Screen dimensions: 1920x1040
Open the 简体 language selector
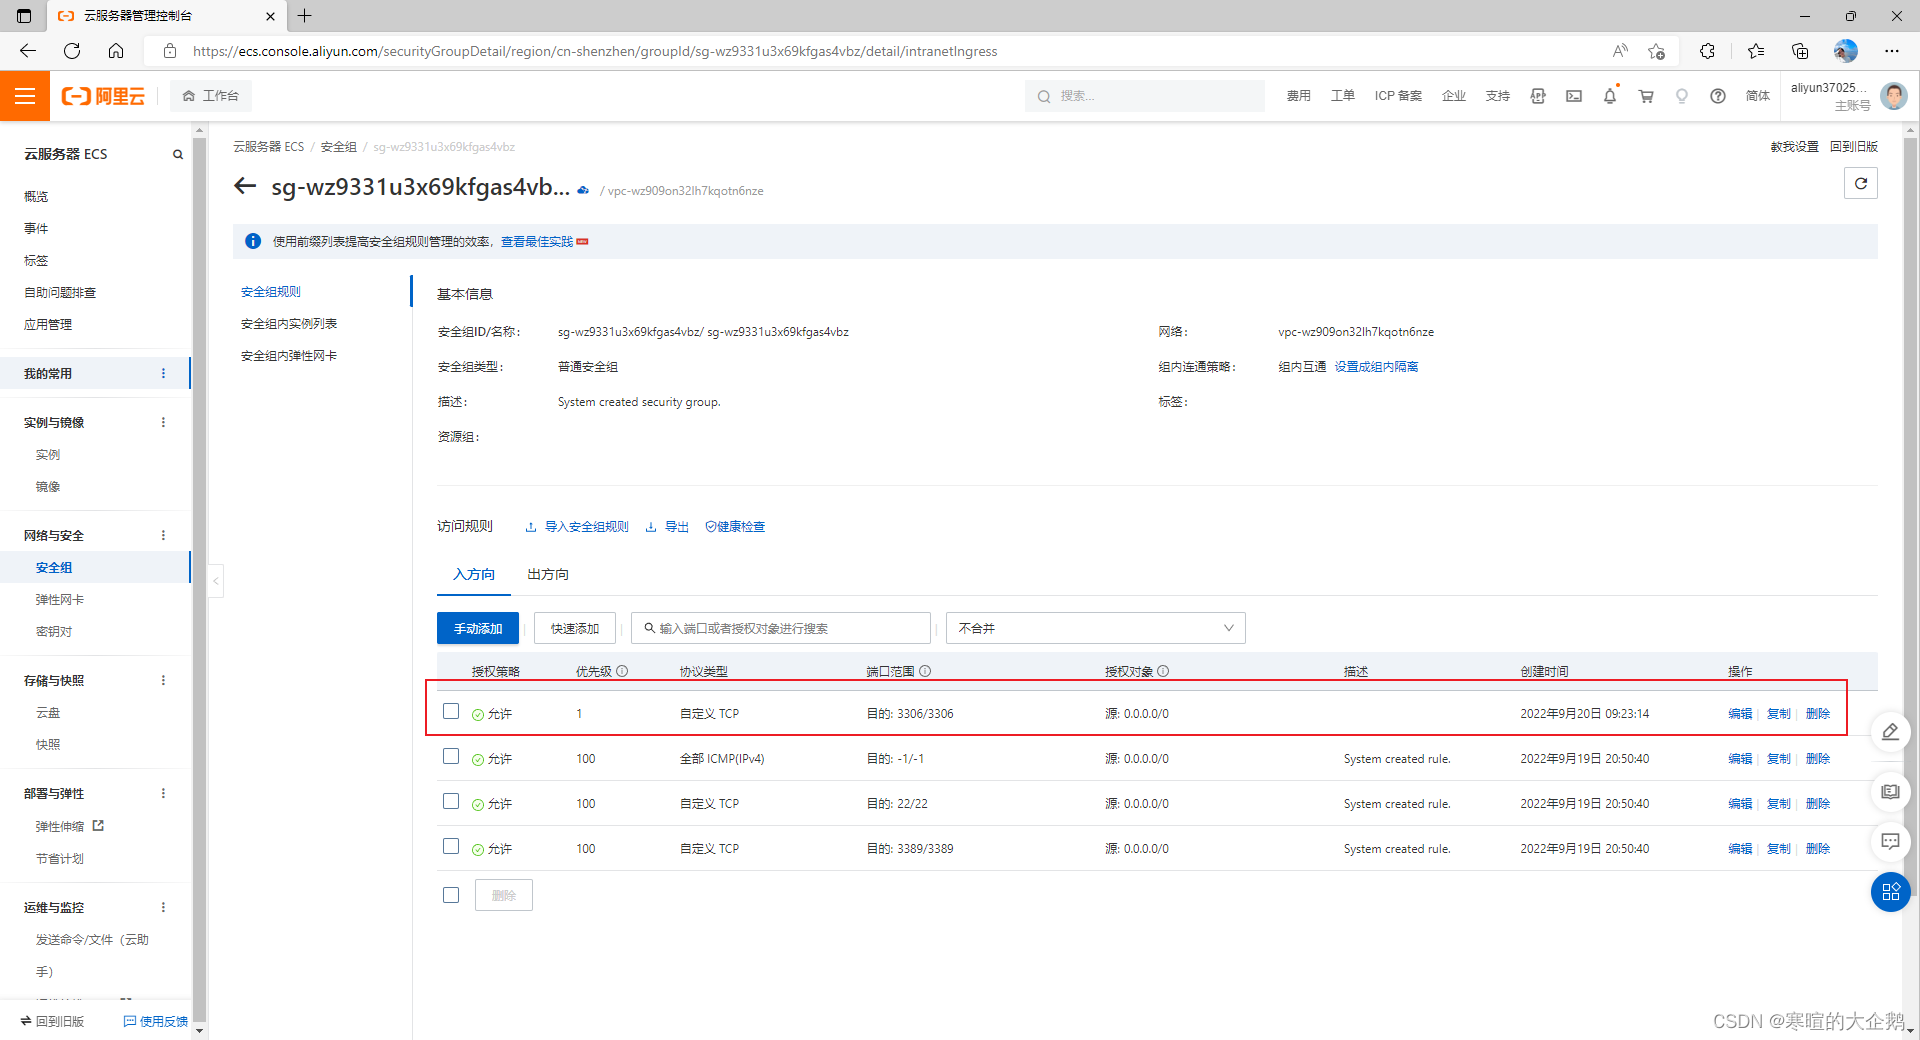[x=1757, y=96]
